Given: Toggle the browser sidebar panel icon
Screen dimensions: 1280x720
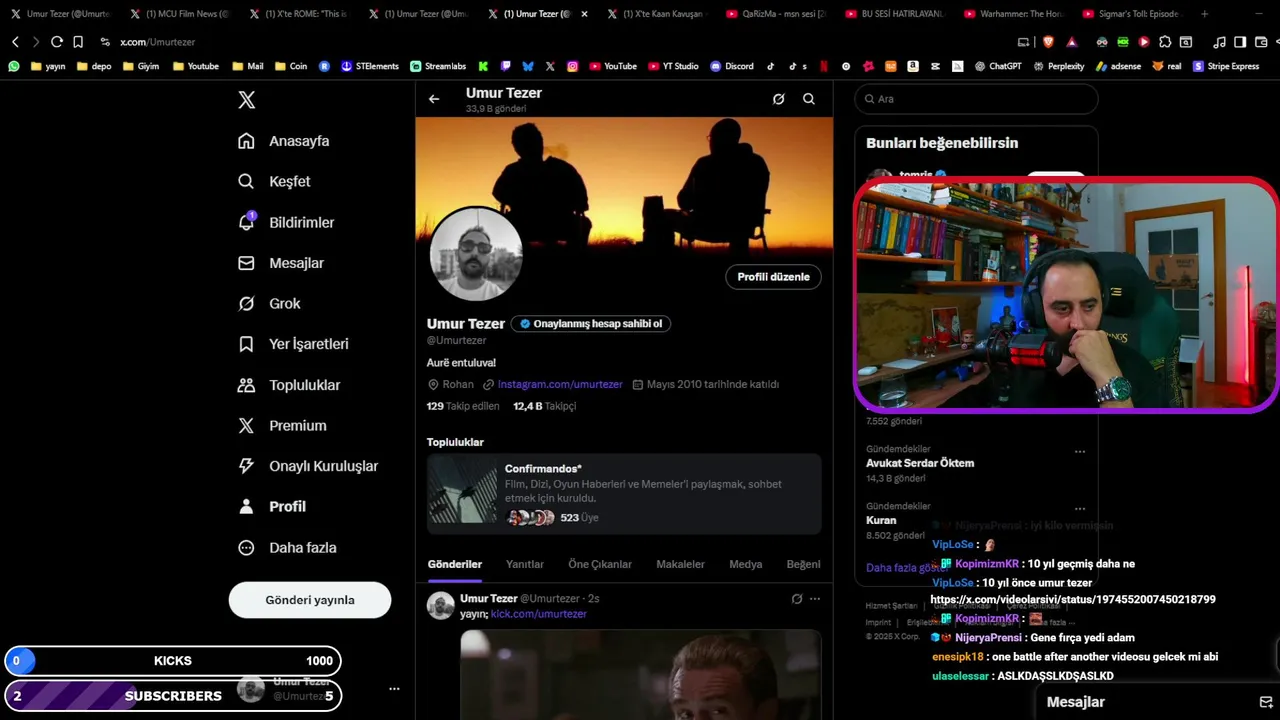Looking at the screenshot, I should pyautogui.click(x=1240, y=42).
